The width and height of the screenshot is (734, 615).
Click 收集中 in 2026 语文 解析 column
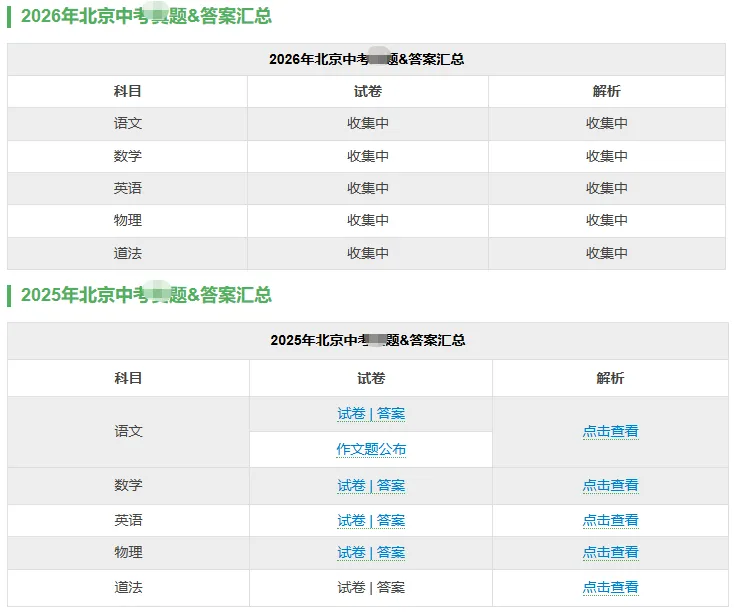coord(607,124)
